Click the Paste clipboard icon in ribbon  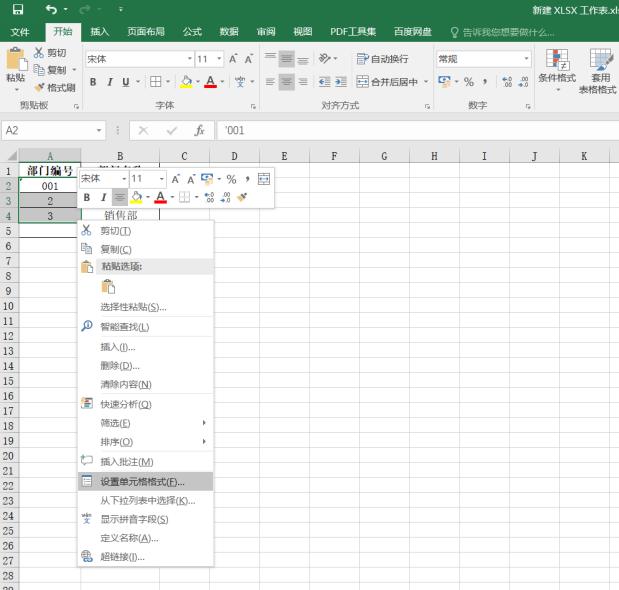[x=16, y=59]
